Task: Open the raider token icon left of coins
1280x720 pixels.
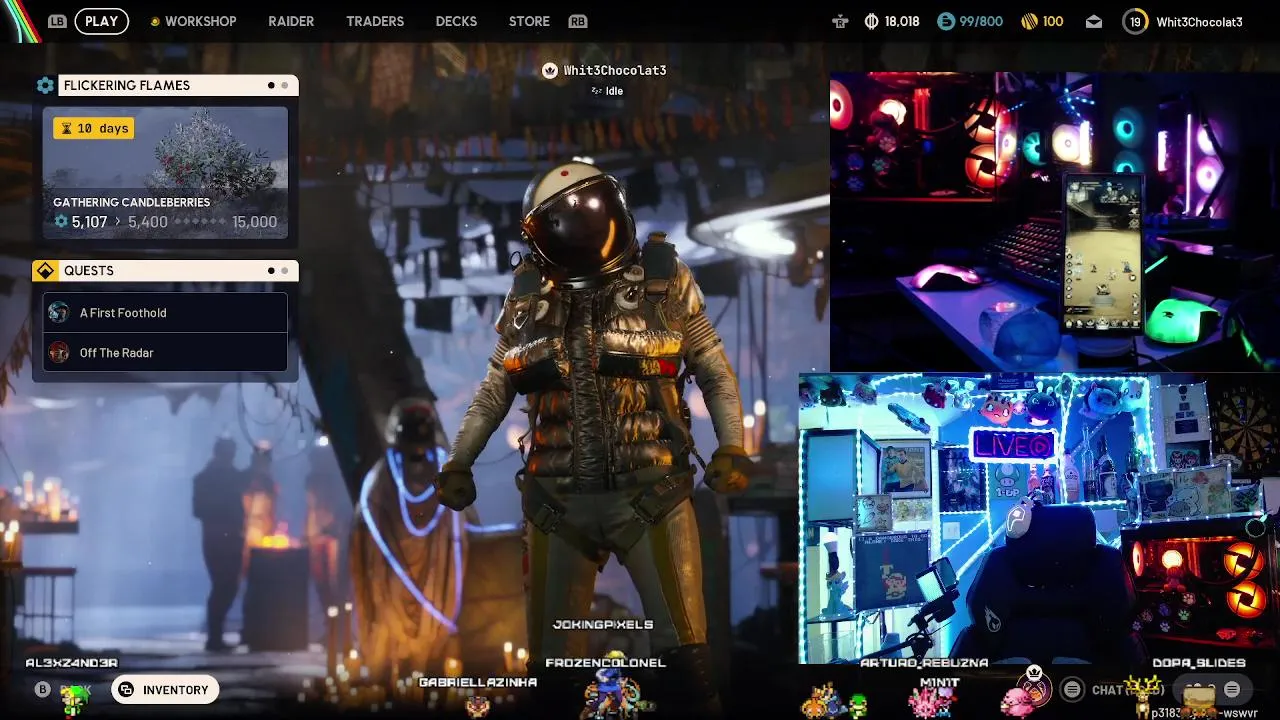Action: [840, 21]
